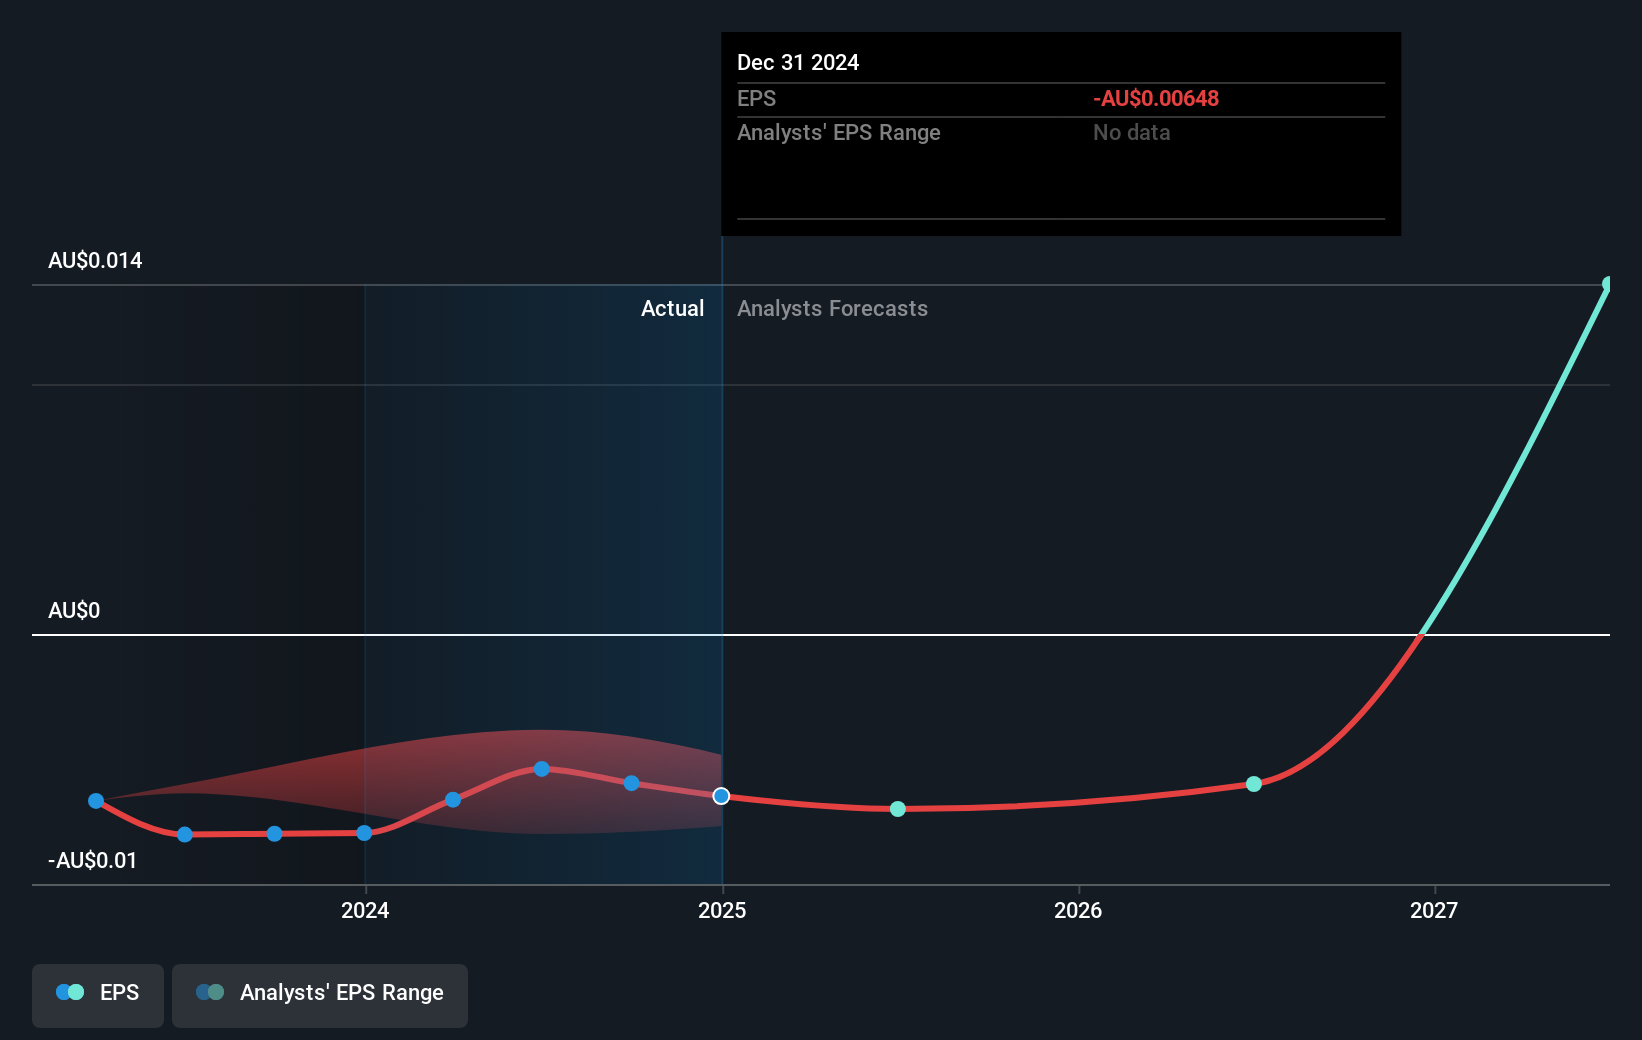The width and height of the screenshot is (1642, 1040).
Task: Select the EPS data point in late 2024
Action: (x=631, y=783)
